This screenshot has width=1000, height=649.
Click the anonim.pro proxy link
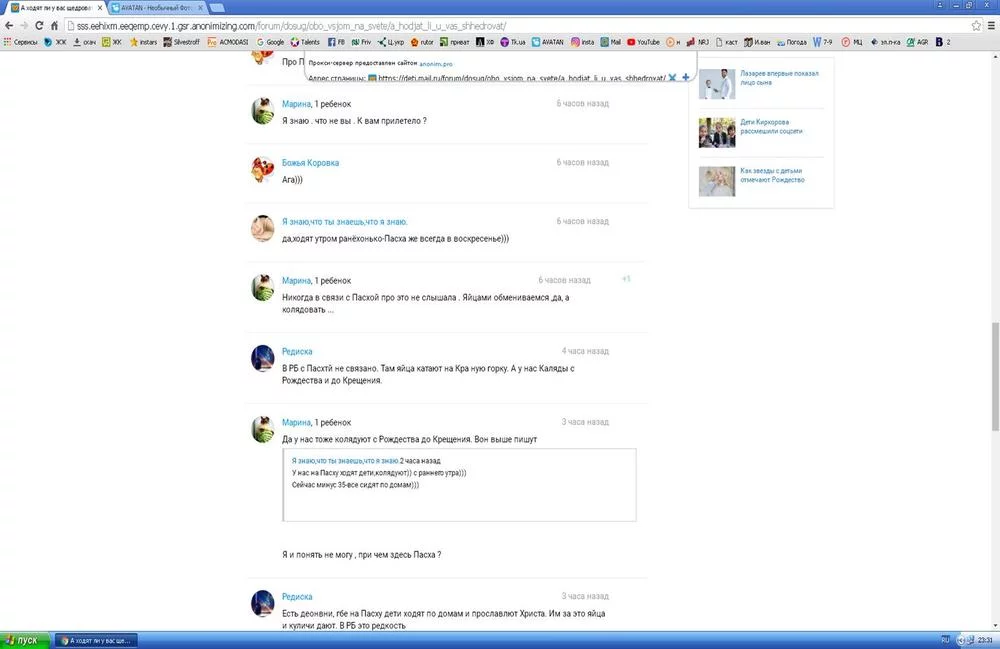coord(436,64)
